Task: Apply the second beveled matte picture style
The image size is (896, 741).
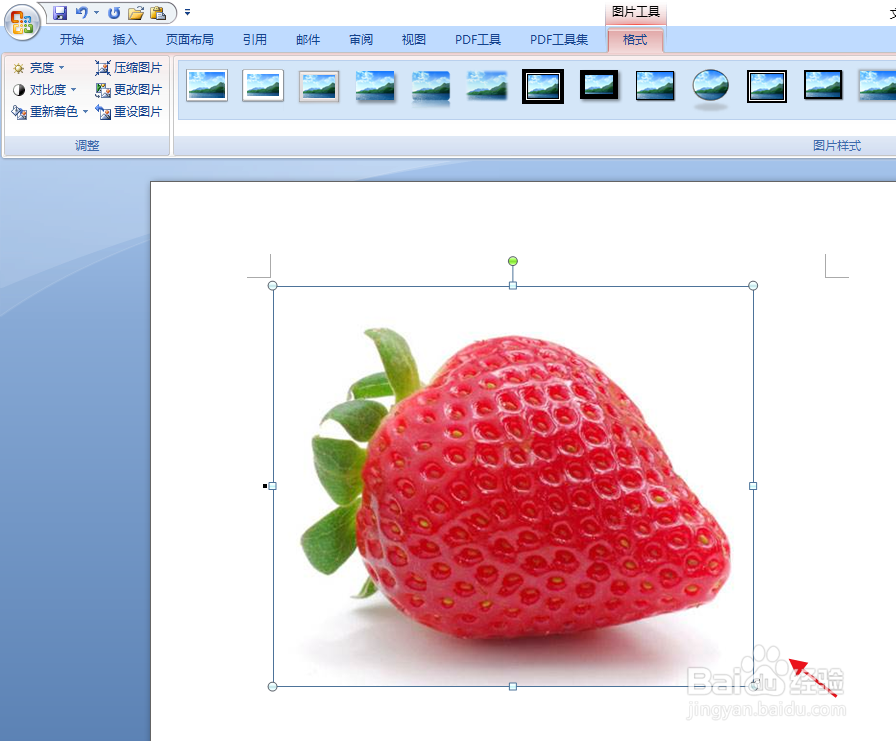Action: (263, 86)
